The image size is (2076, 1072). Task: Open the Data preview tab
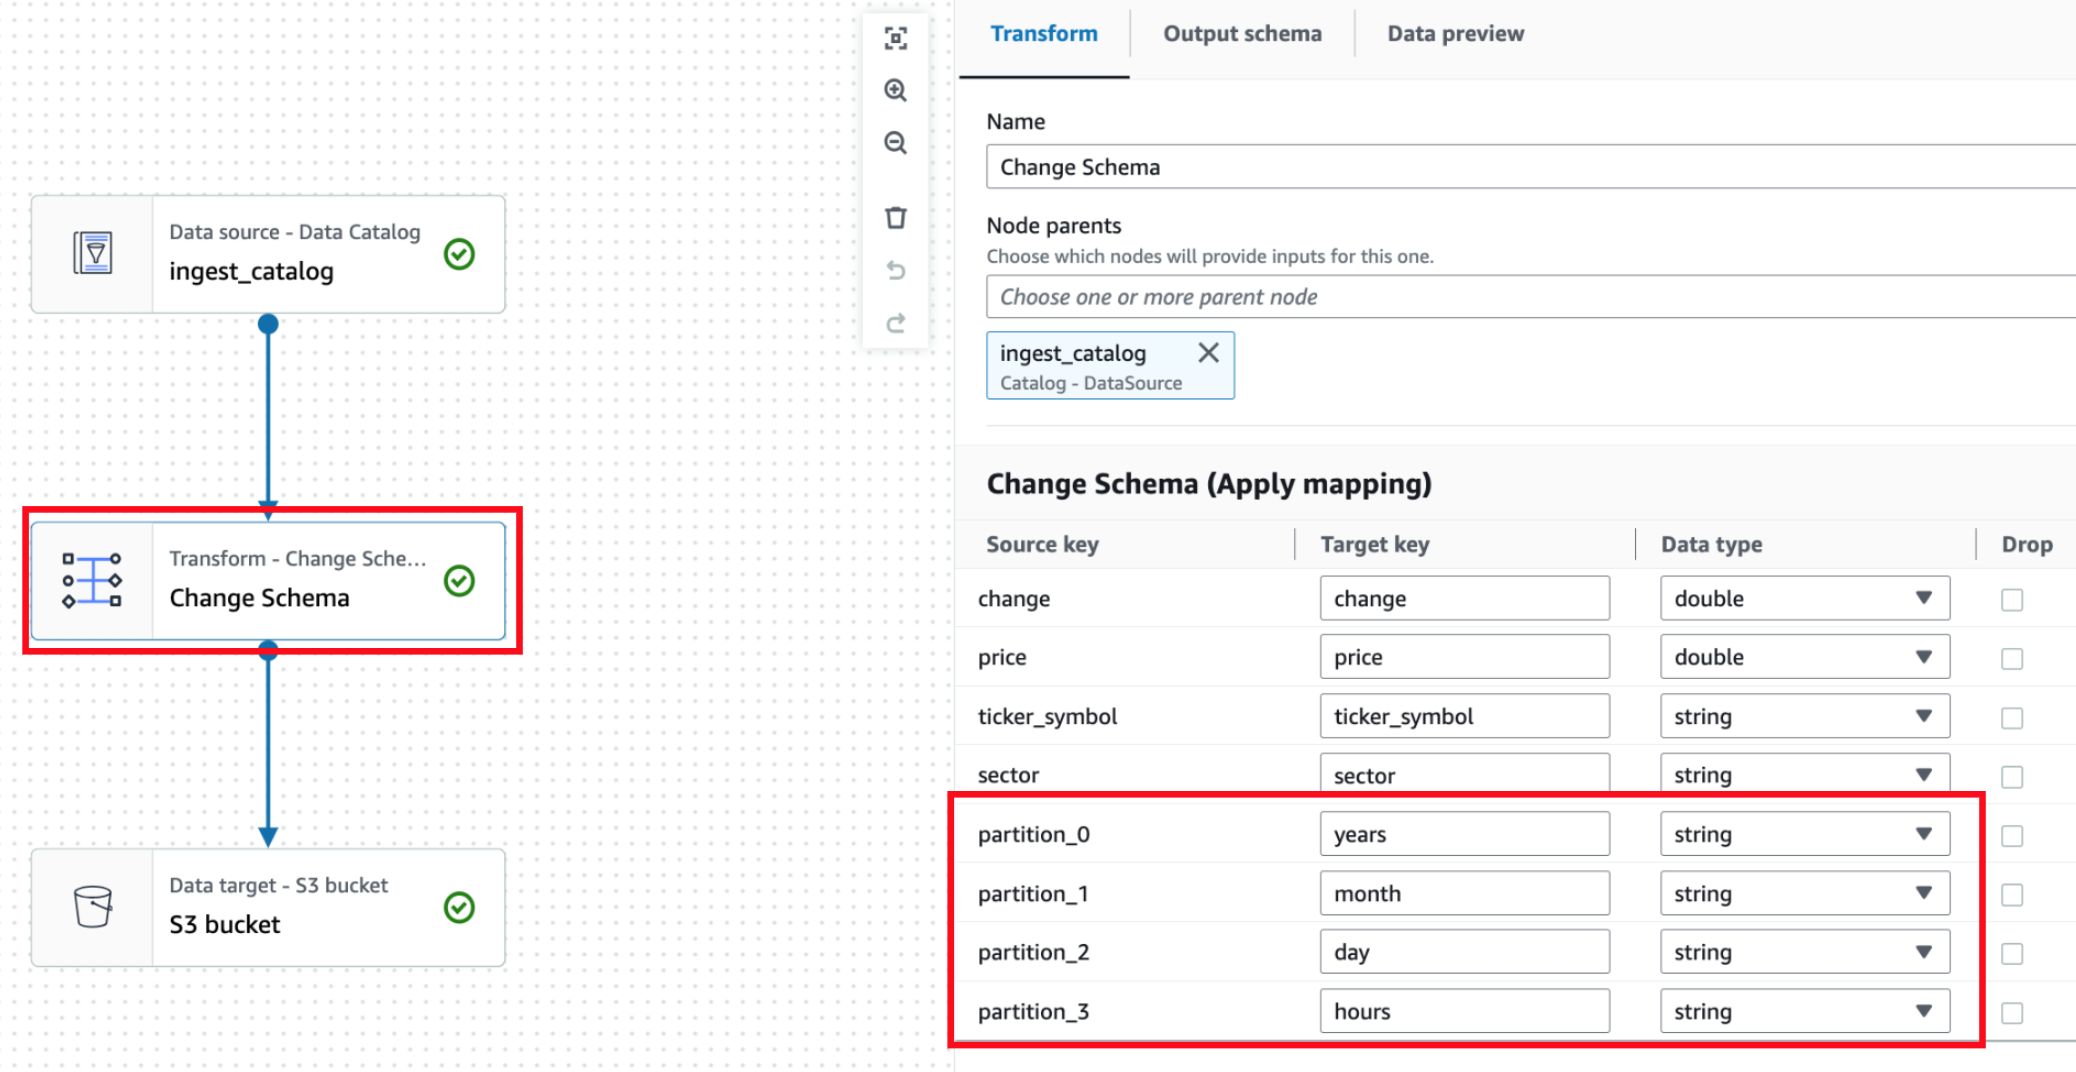[x=1455, y=33]
